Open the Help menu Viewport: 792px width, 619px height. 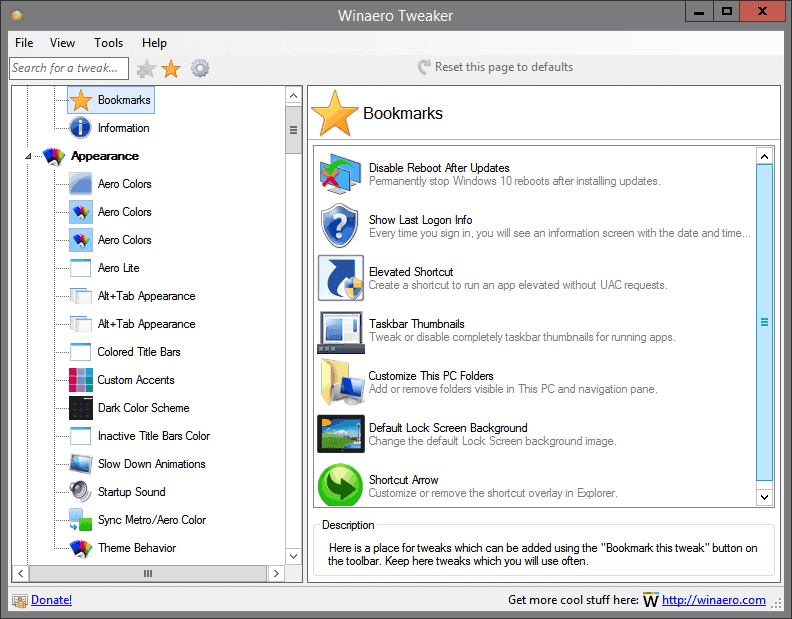coord(154,43)
